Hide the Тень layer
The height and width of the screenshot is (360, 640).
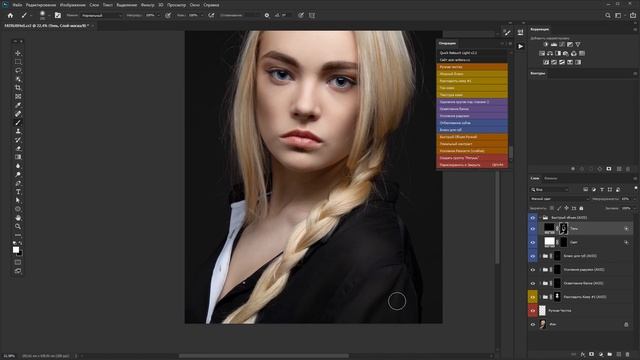[533, 229]
